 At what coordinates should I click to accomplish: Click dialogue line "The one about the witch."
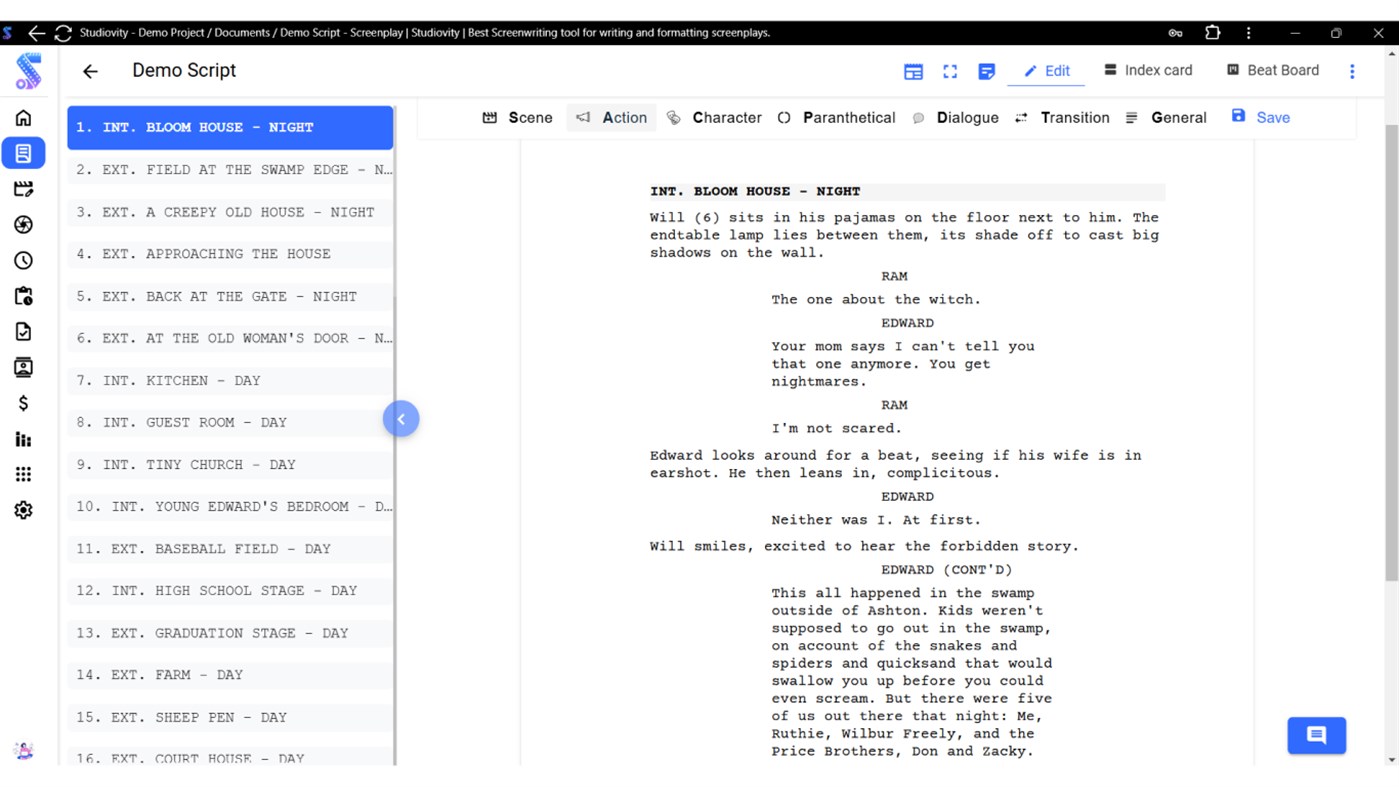point(876,299)
